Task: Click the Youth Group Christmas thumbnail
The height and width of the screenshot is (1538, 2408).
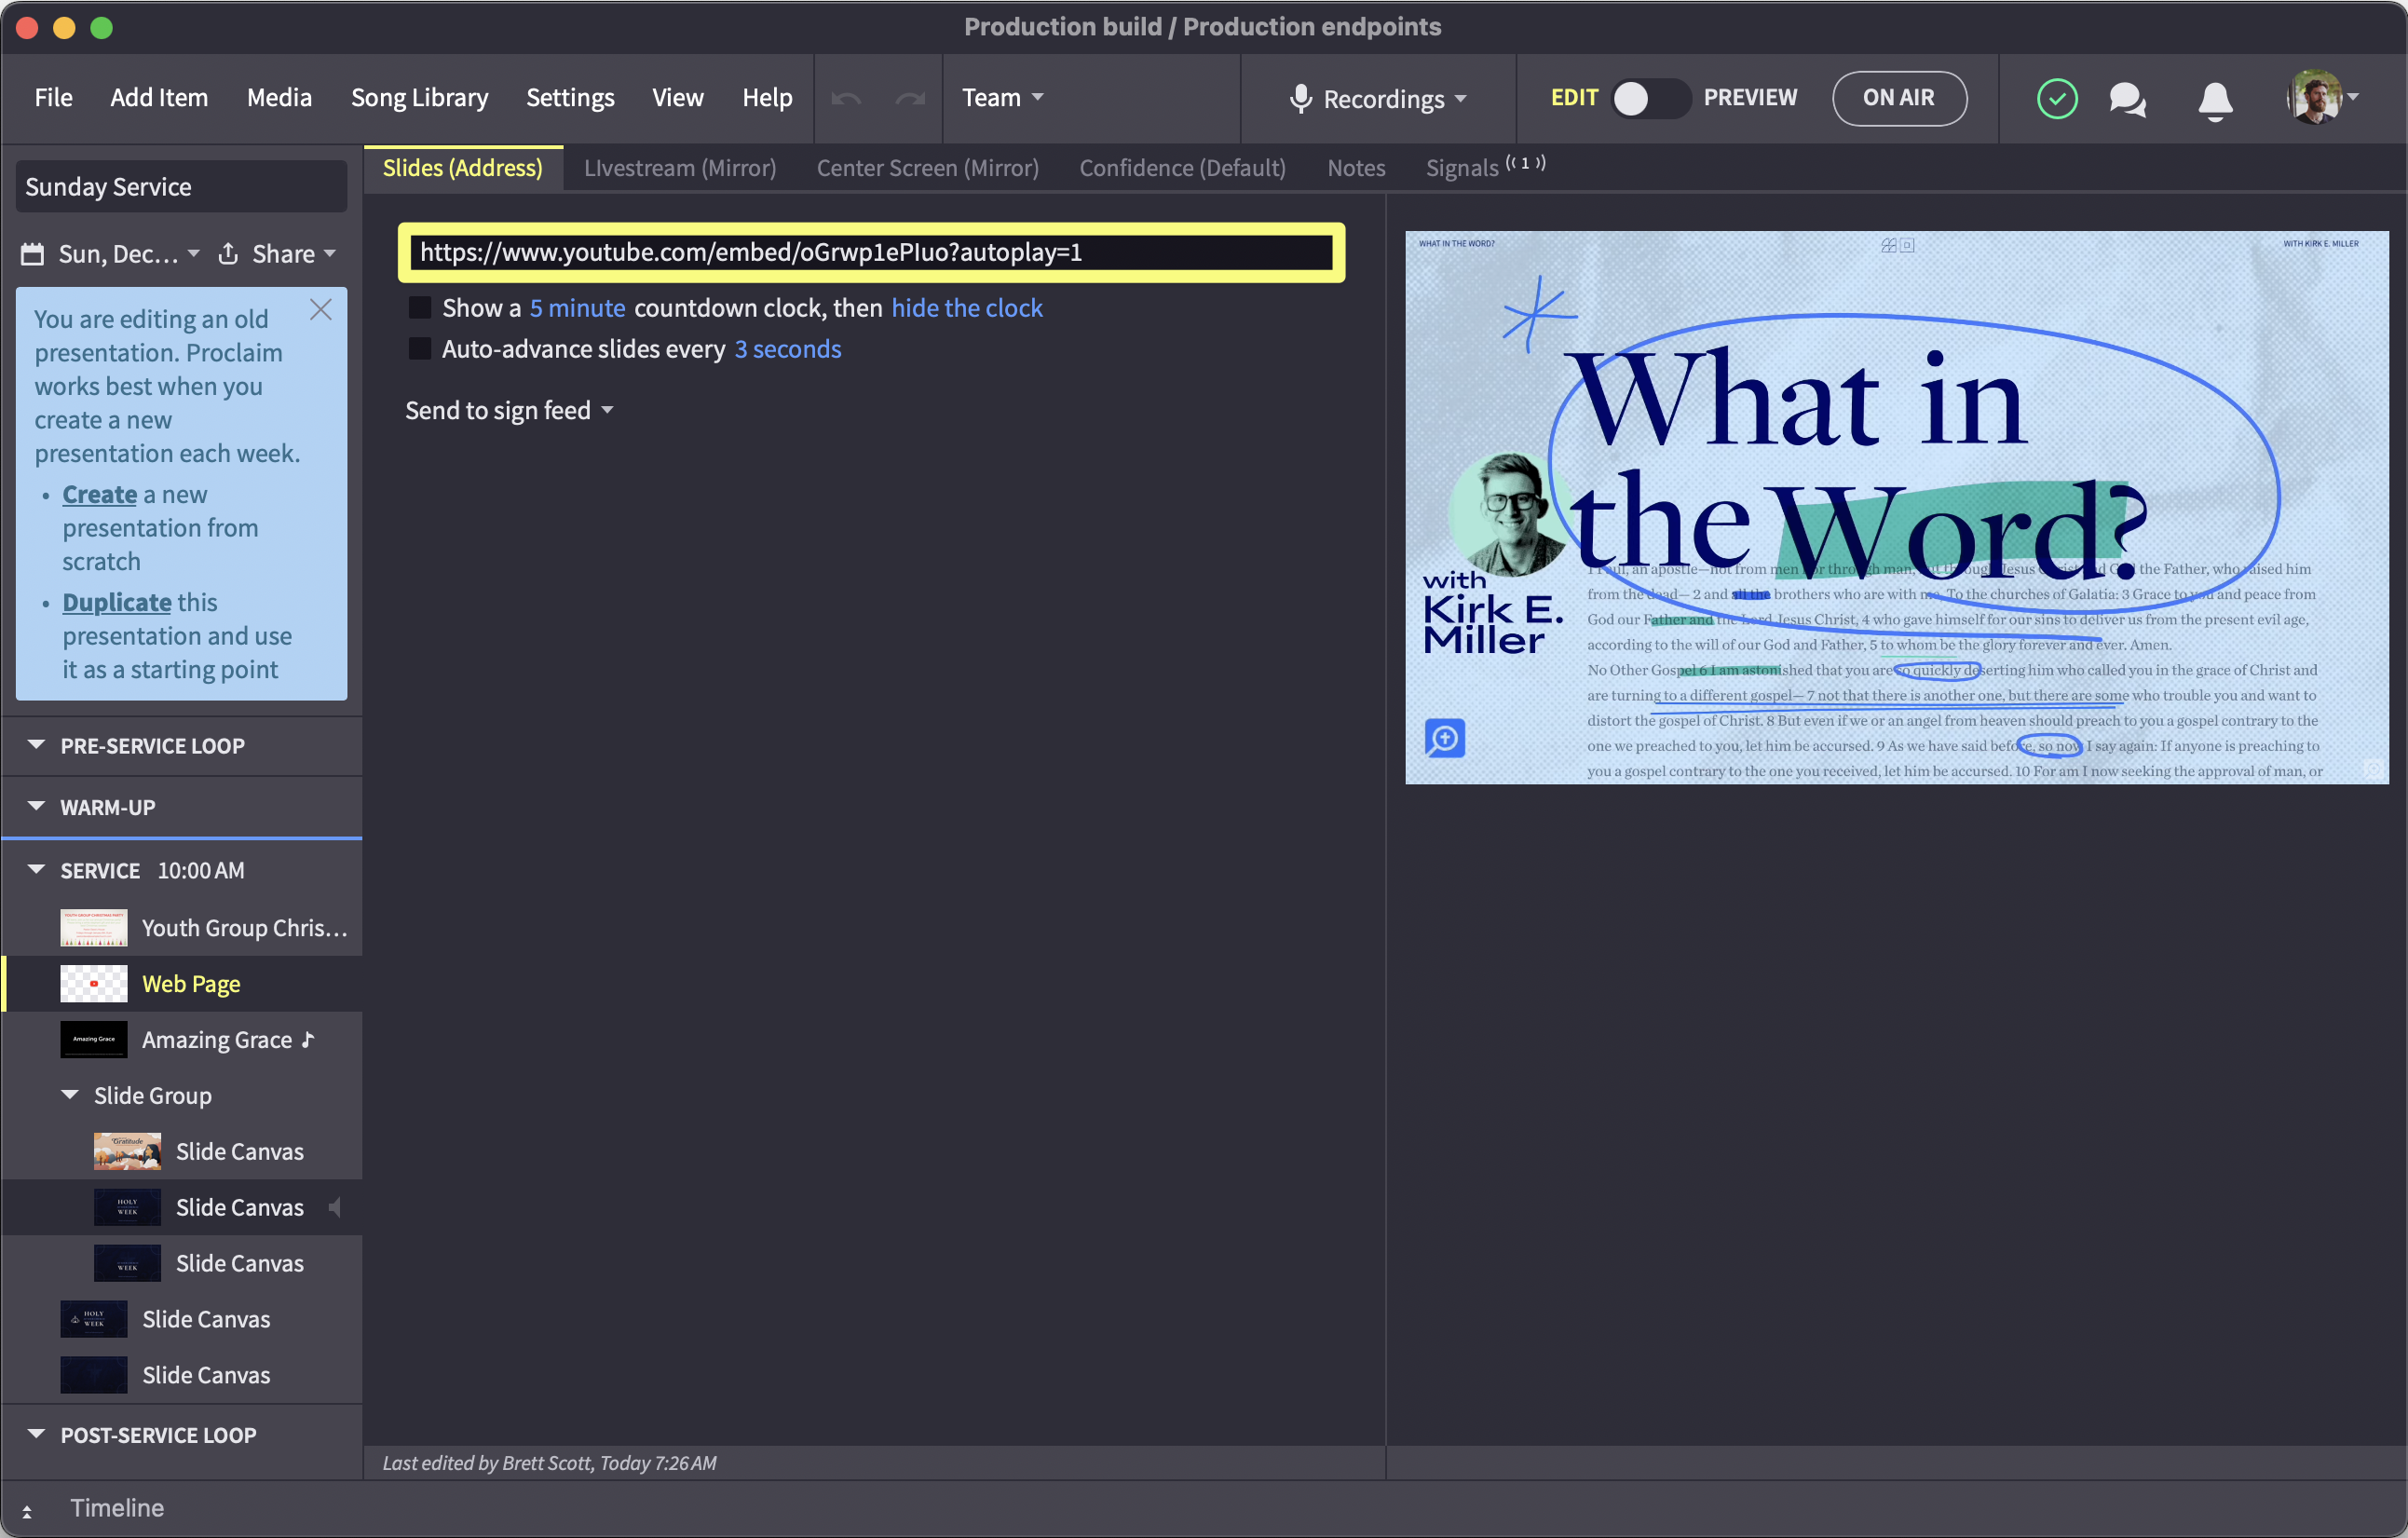Action: coord(93,927)
